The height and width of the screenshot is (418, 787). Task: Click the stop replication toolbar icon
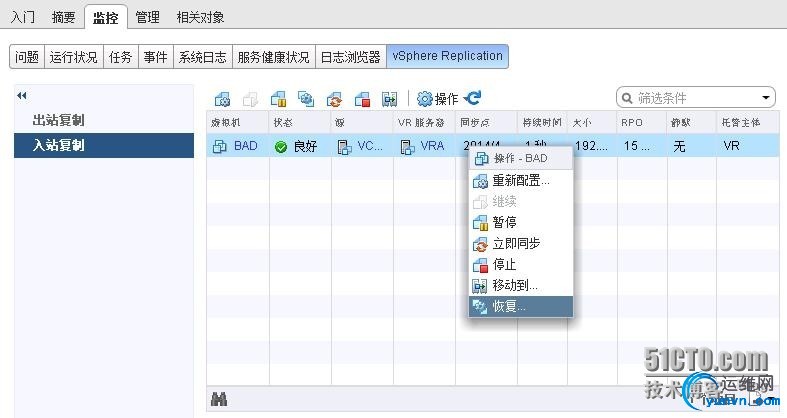[x=362, y=99]
